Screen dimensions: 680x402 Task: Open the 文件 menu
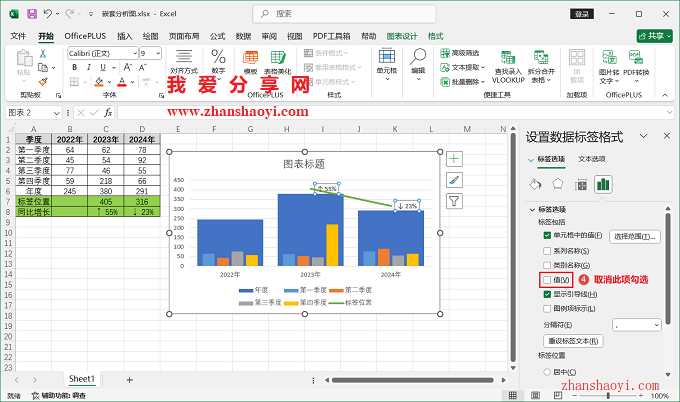[x=18, y=36]
